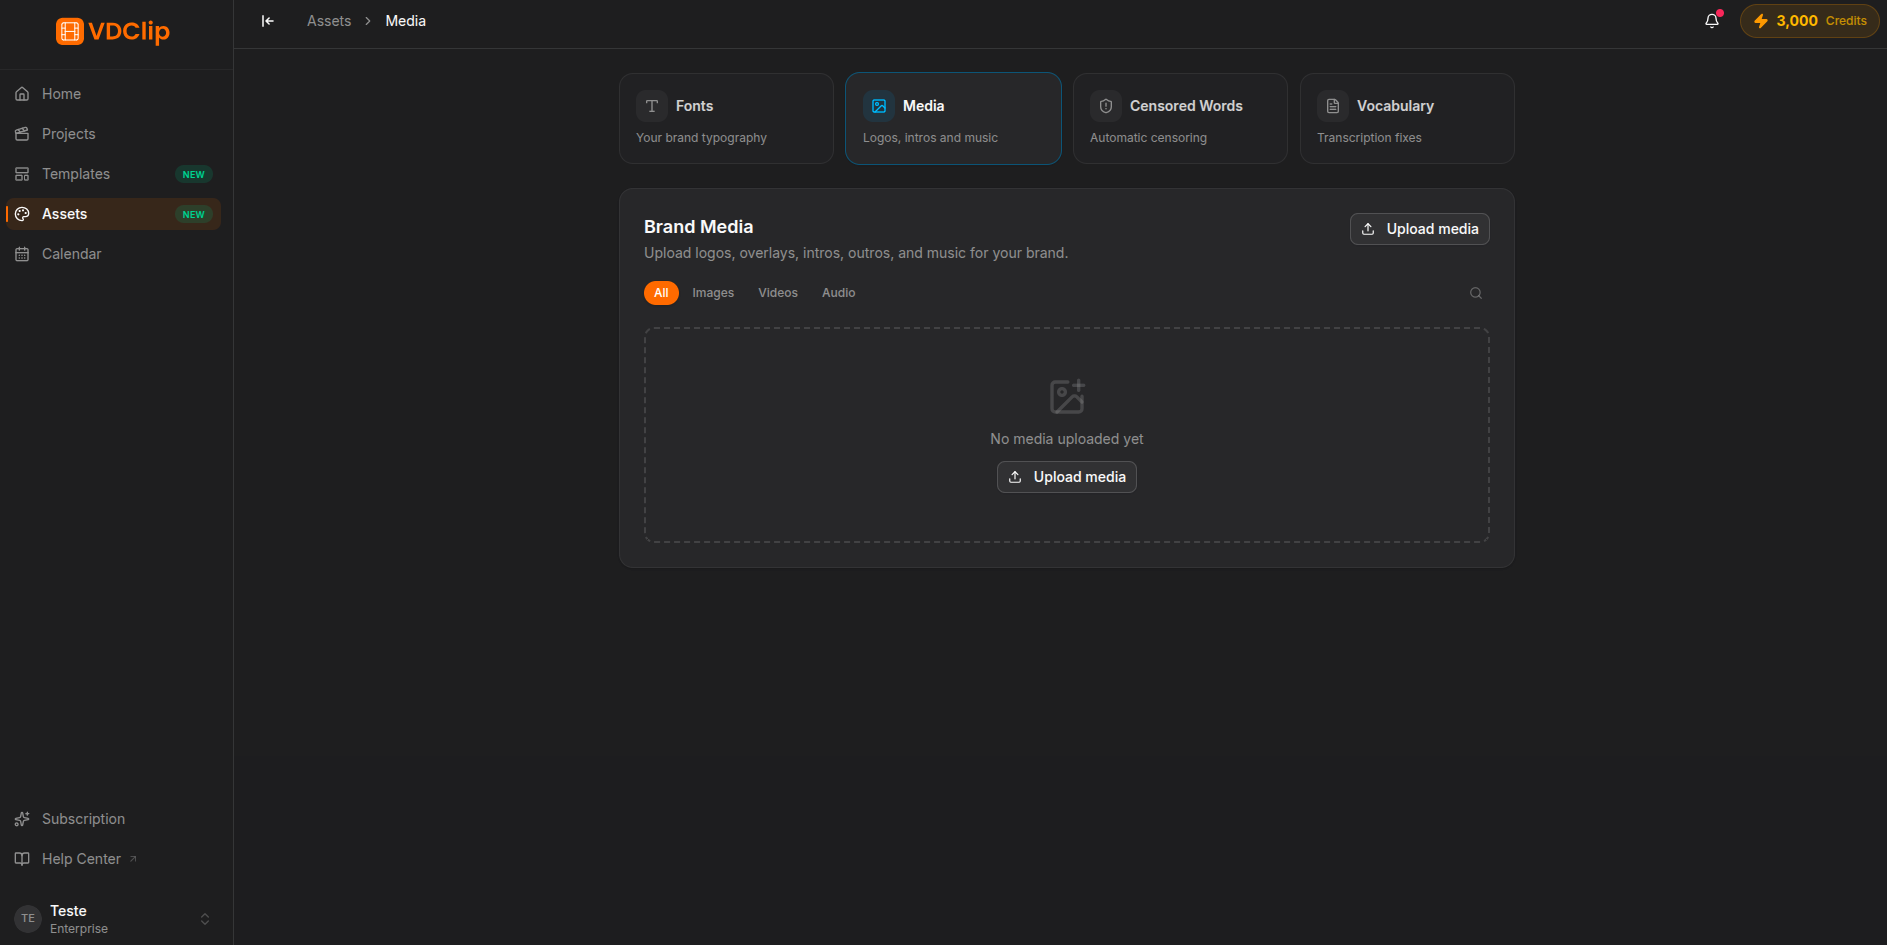
Task: Switch to the Censored Words tab card
Action: click(x=1180, y=118)
